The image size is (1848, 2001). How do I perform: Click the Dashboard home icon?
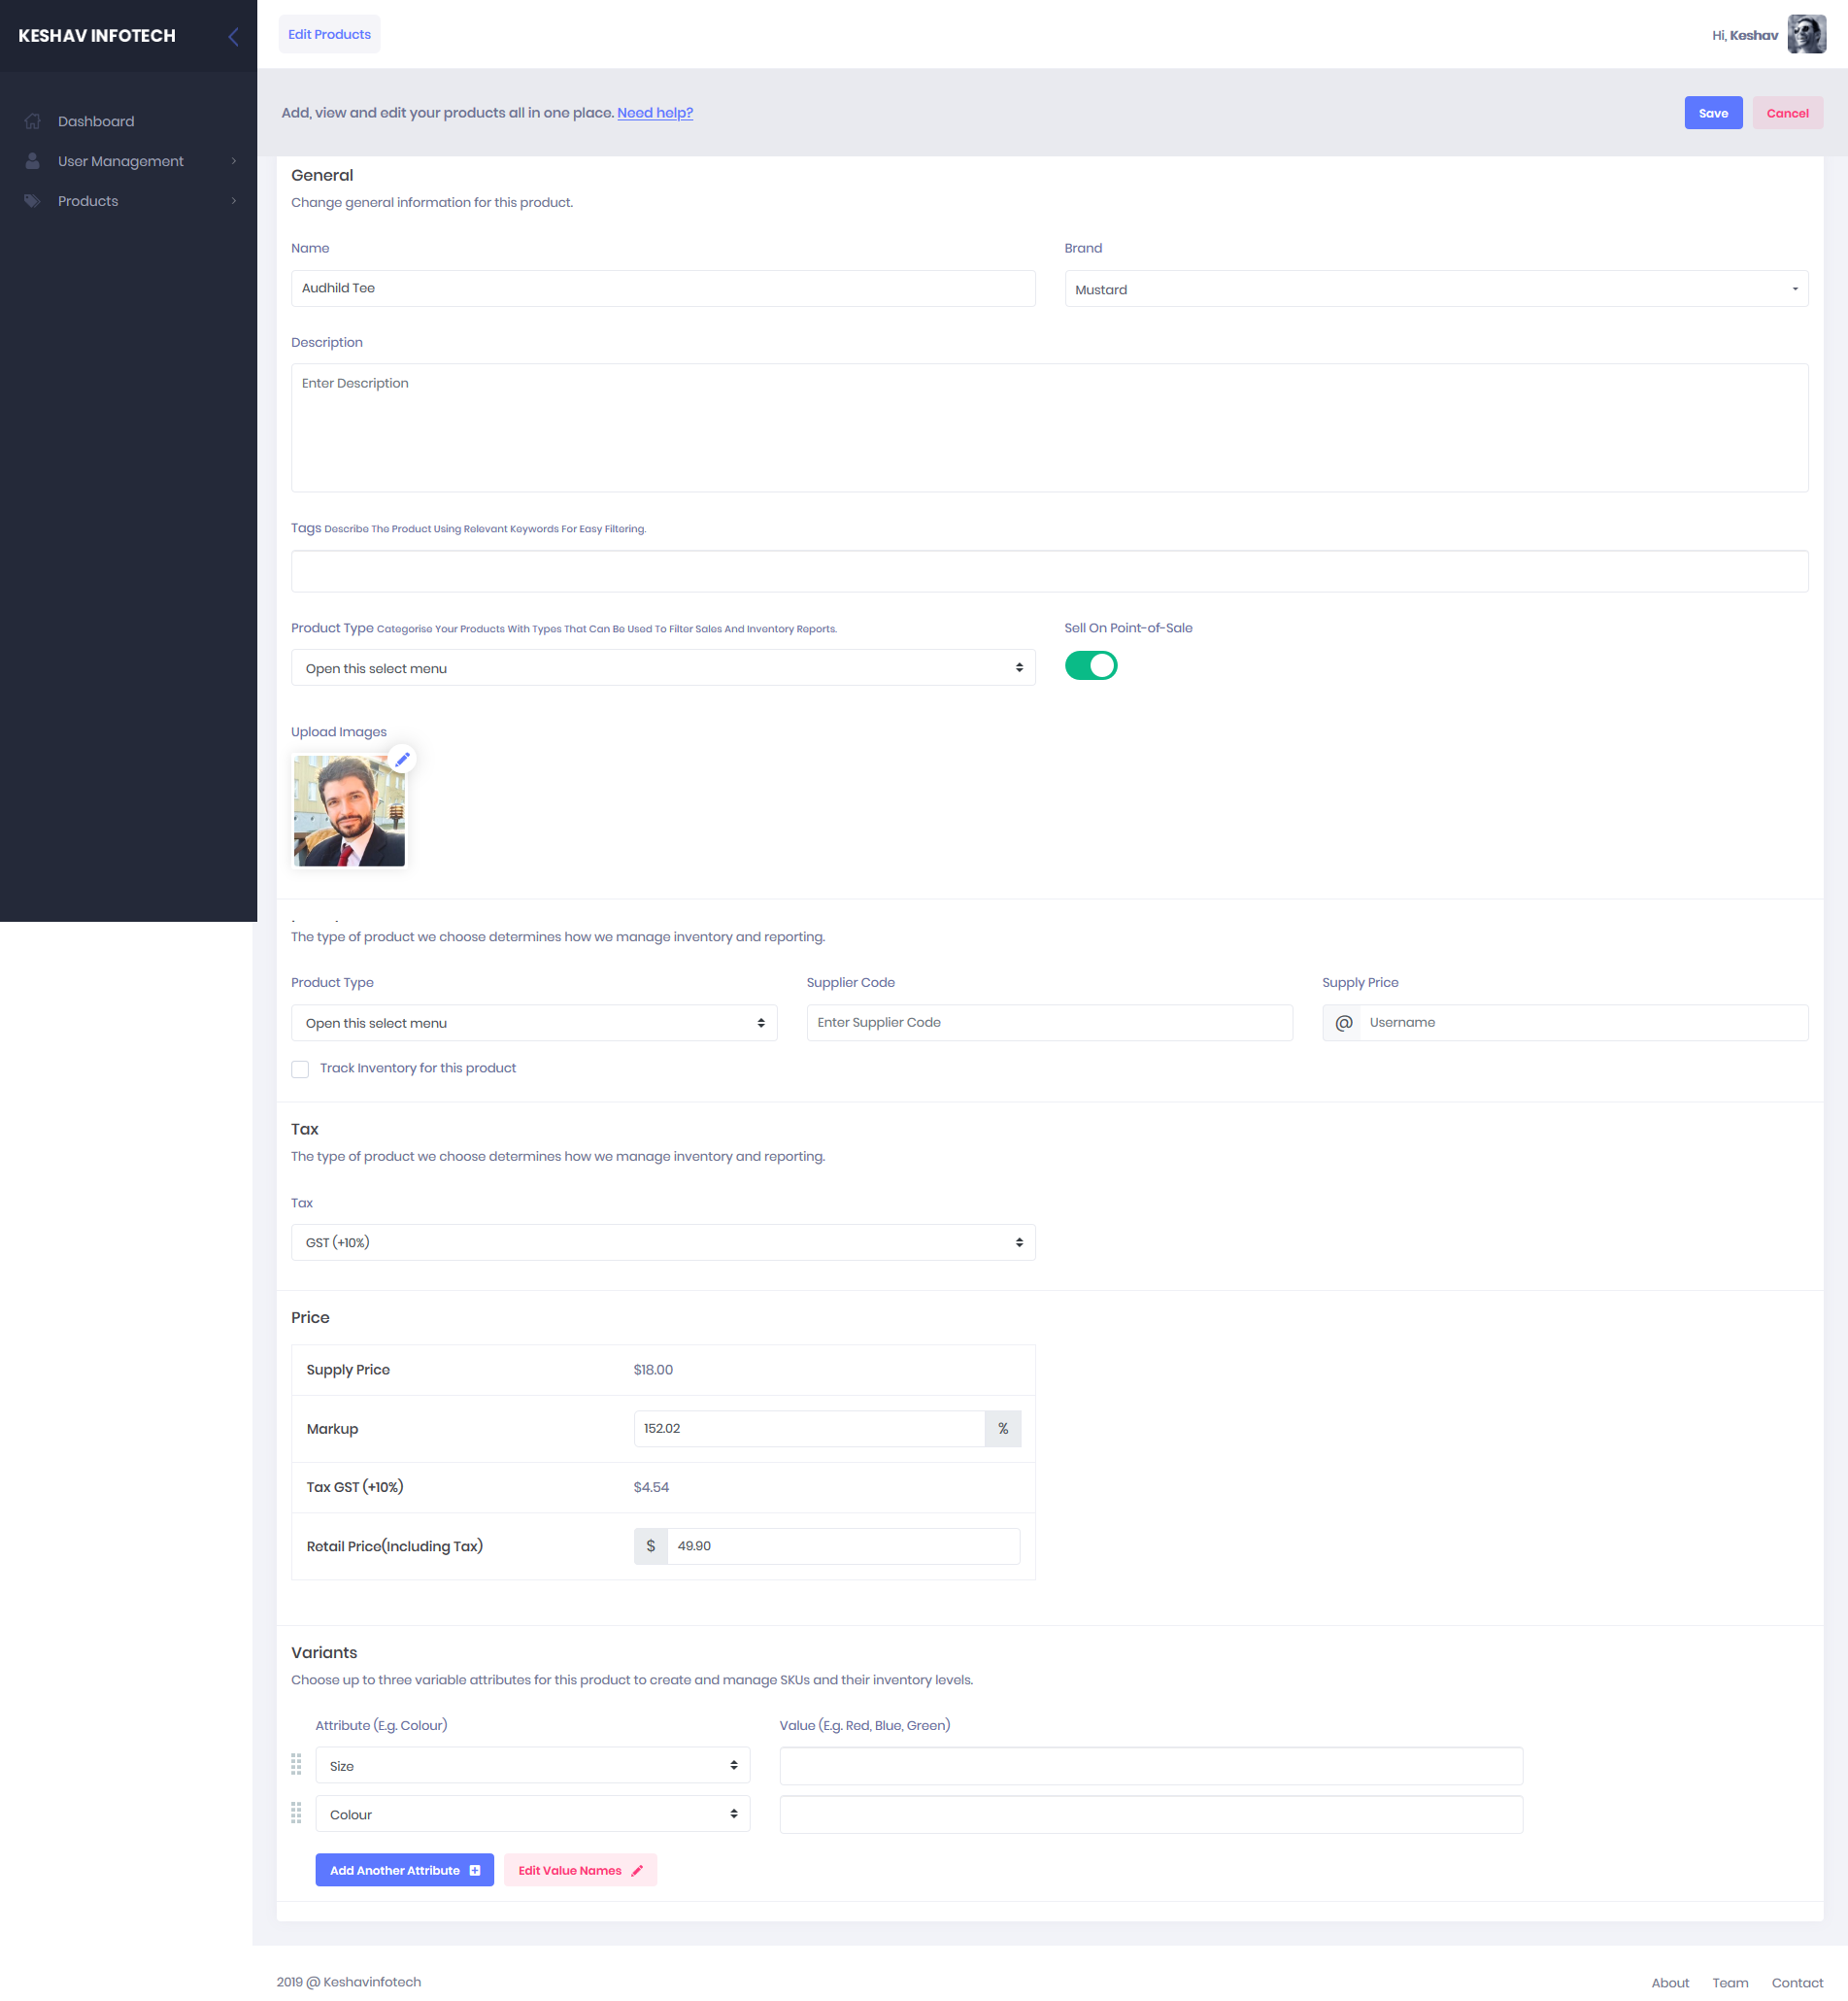[x=32, y=121]
